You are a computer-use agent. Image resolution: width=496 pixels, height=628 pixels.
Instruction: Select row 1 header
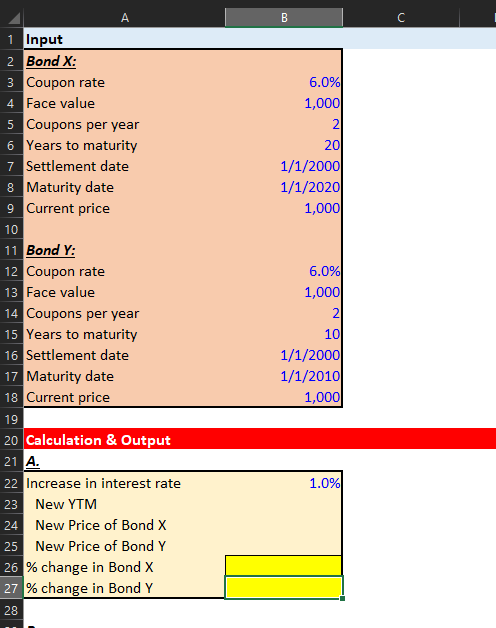pyautogui.click(x=11, y=39)
